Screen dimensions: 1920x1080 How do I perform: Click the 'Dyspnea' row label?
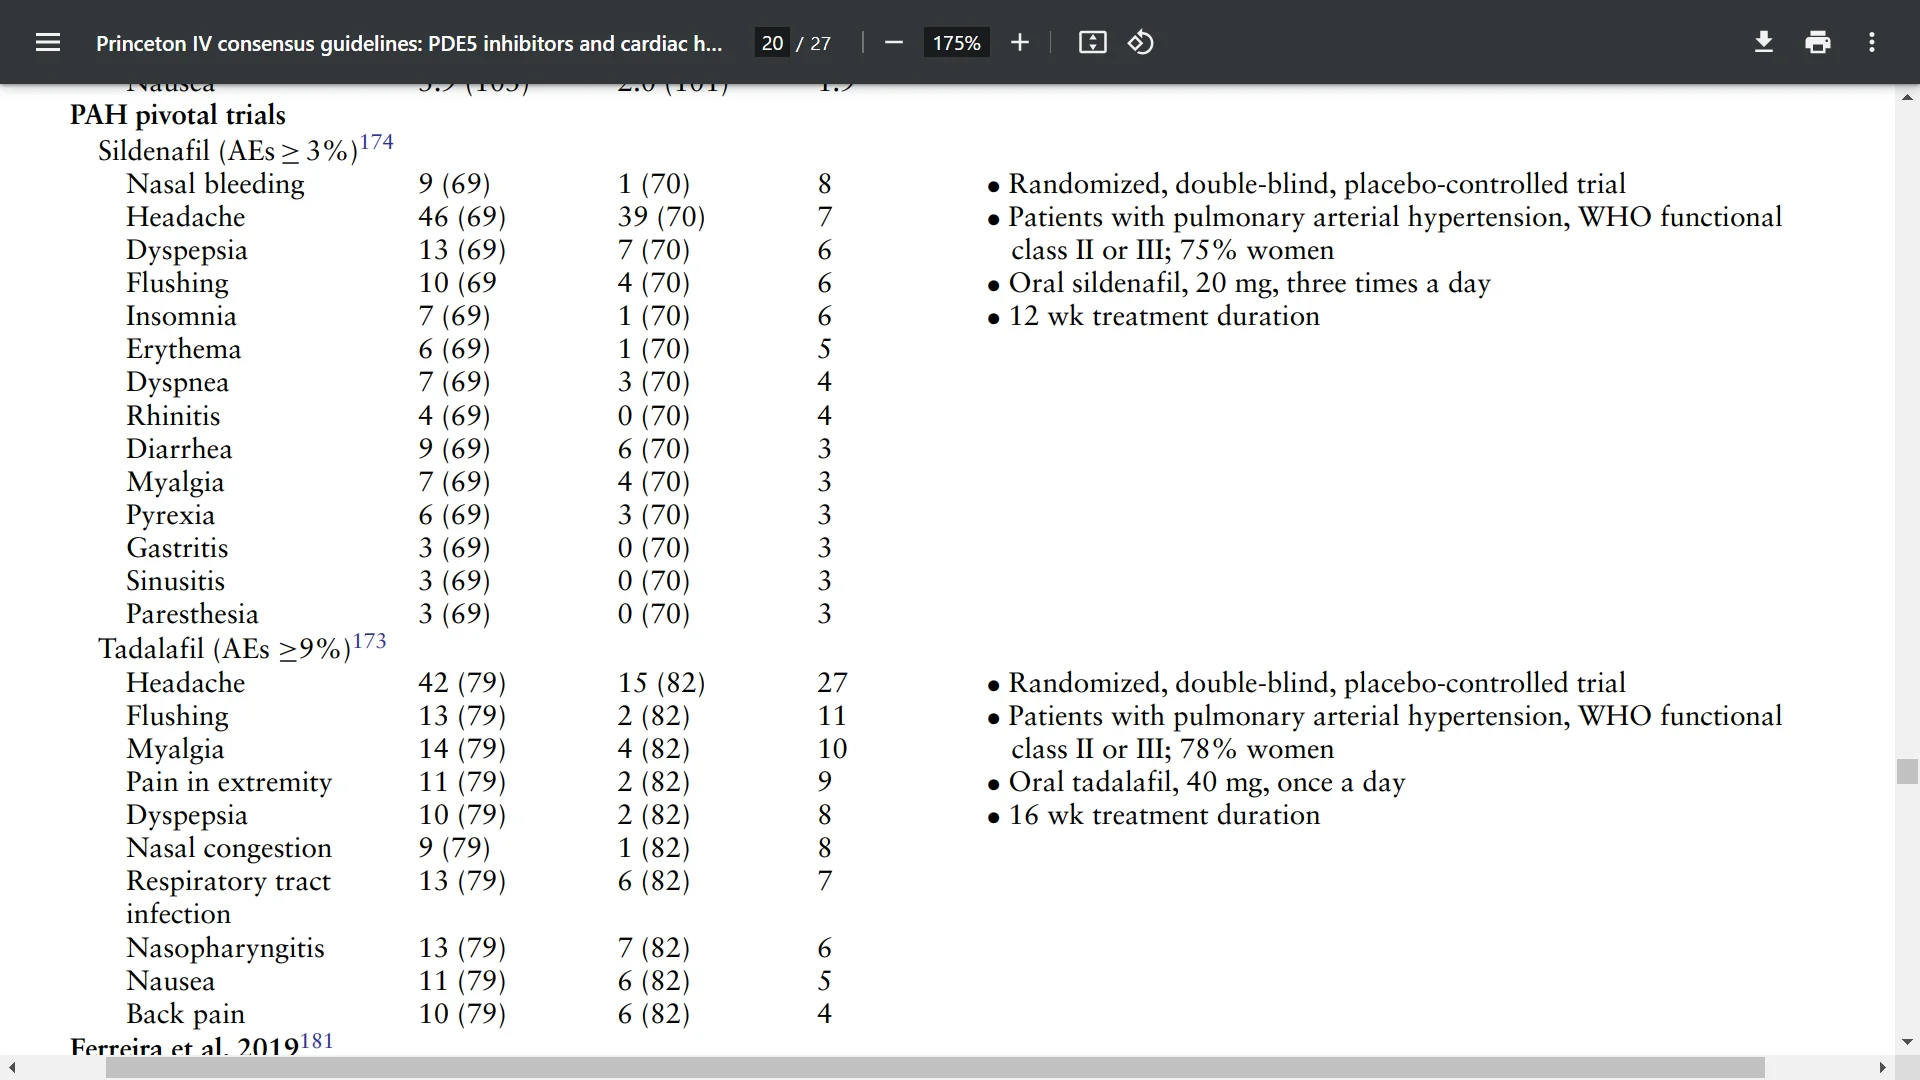[x=177, y=382]
